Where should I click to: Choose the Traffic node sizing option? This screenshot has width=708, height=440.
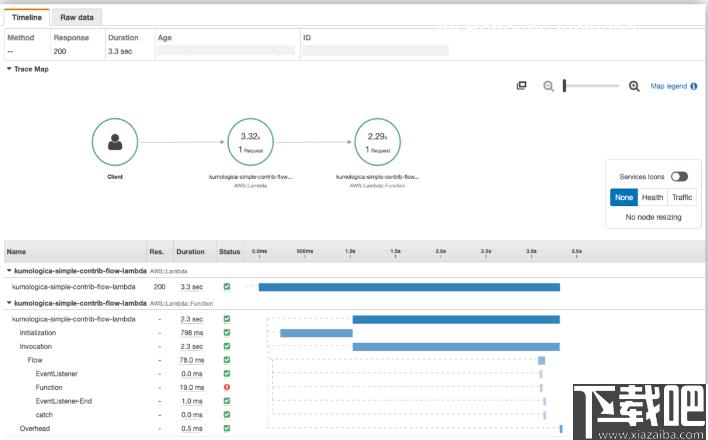[682, 197]
